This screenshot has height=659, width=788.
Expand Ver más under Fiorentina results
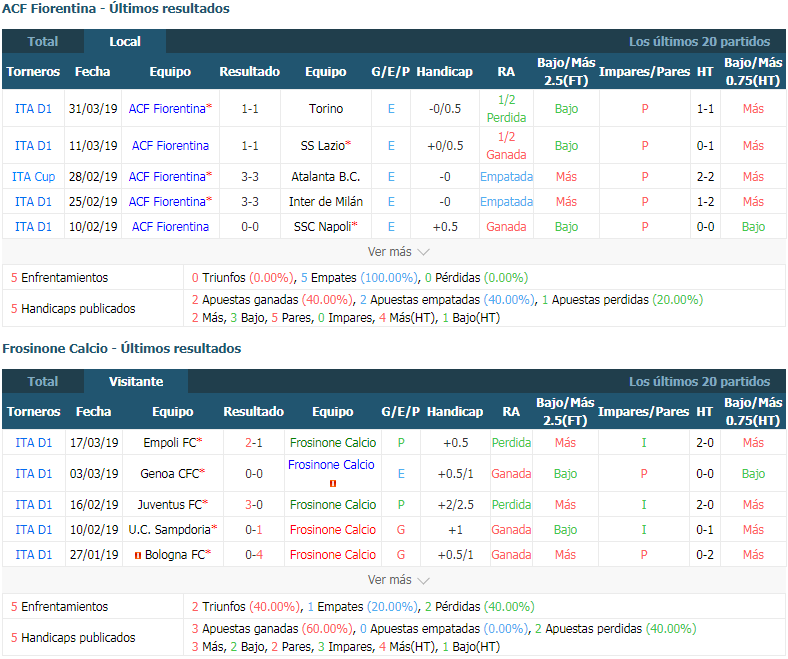point(398,252)
